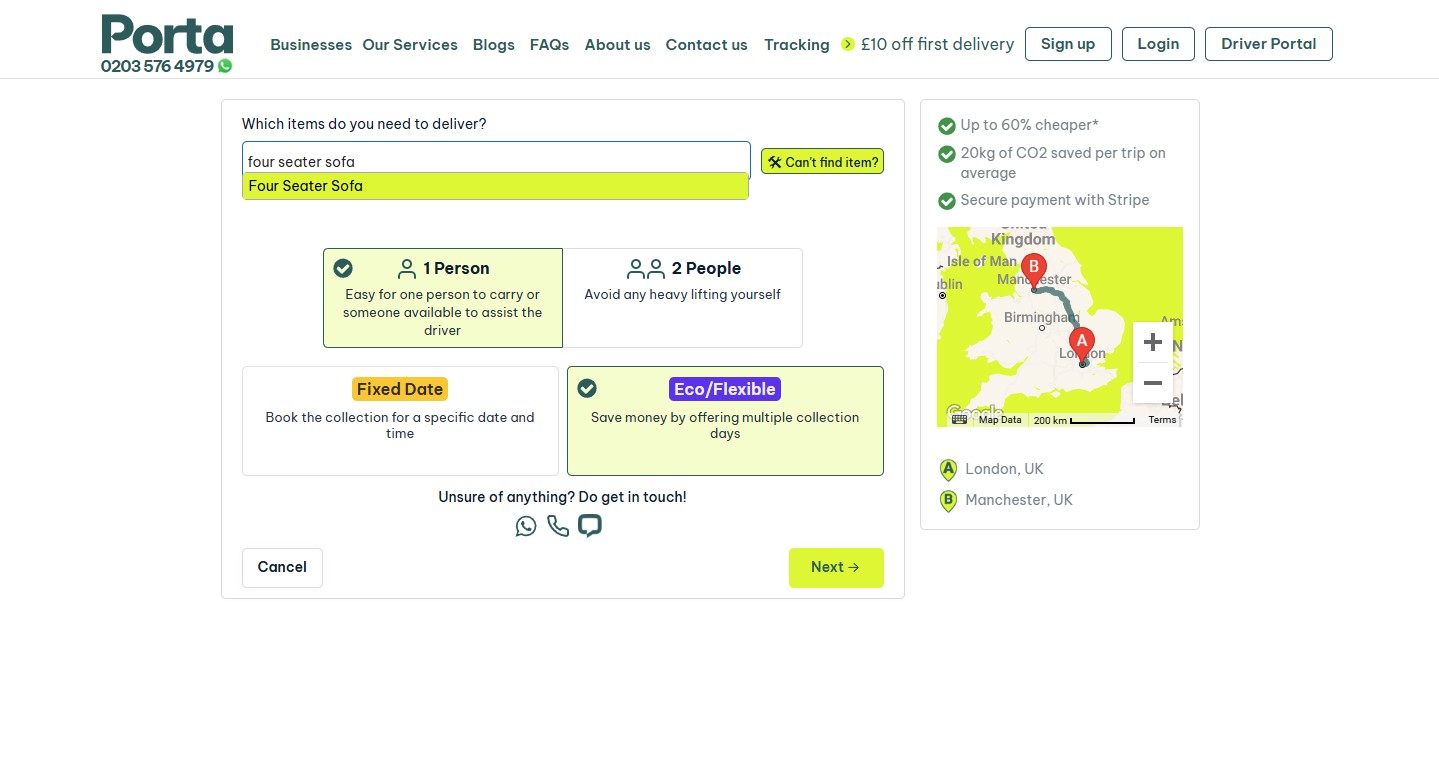Viewport: 1439px width, 768px height.
Task: Zoom out on the map
Action: 1153,383
